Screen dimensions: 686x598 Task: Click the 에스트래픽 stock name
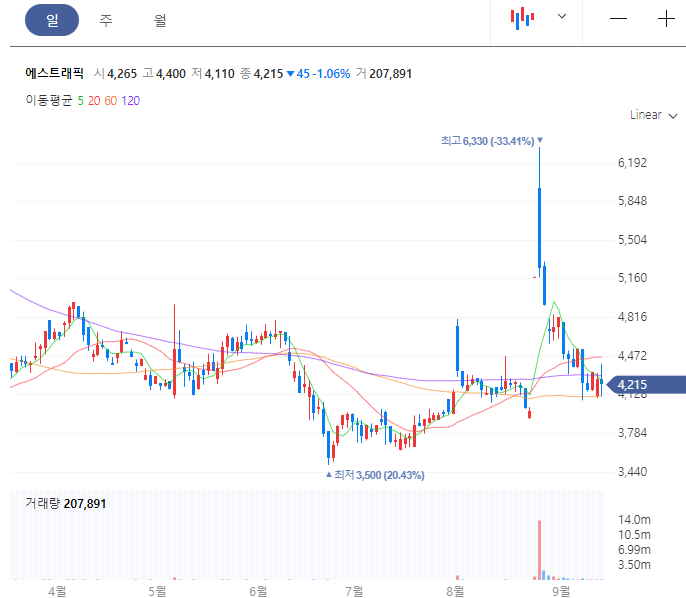pyautogui.click(x=54, y=73)
